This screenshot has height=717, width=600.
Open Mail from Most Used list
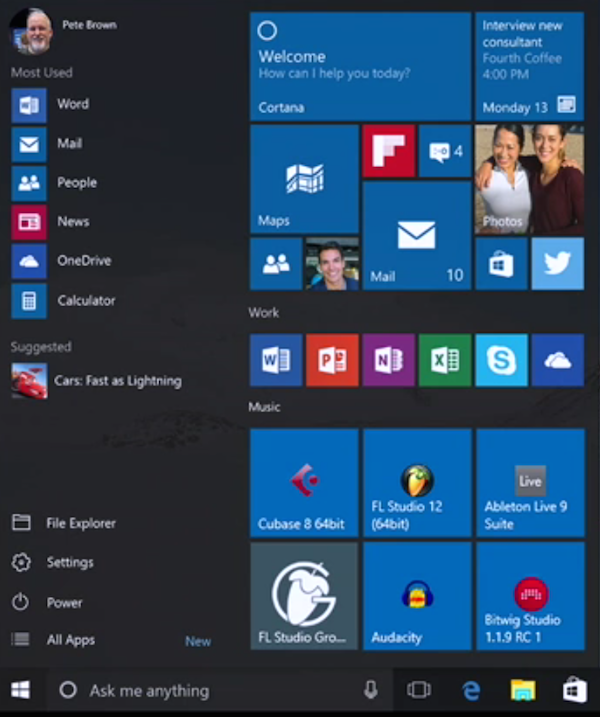[47, 144]
